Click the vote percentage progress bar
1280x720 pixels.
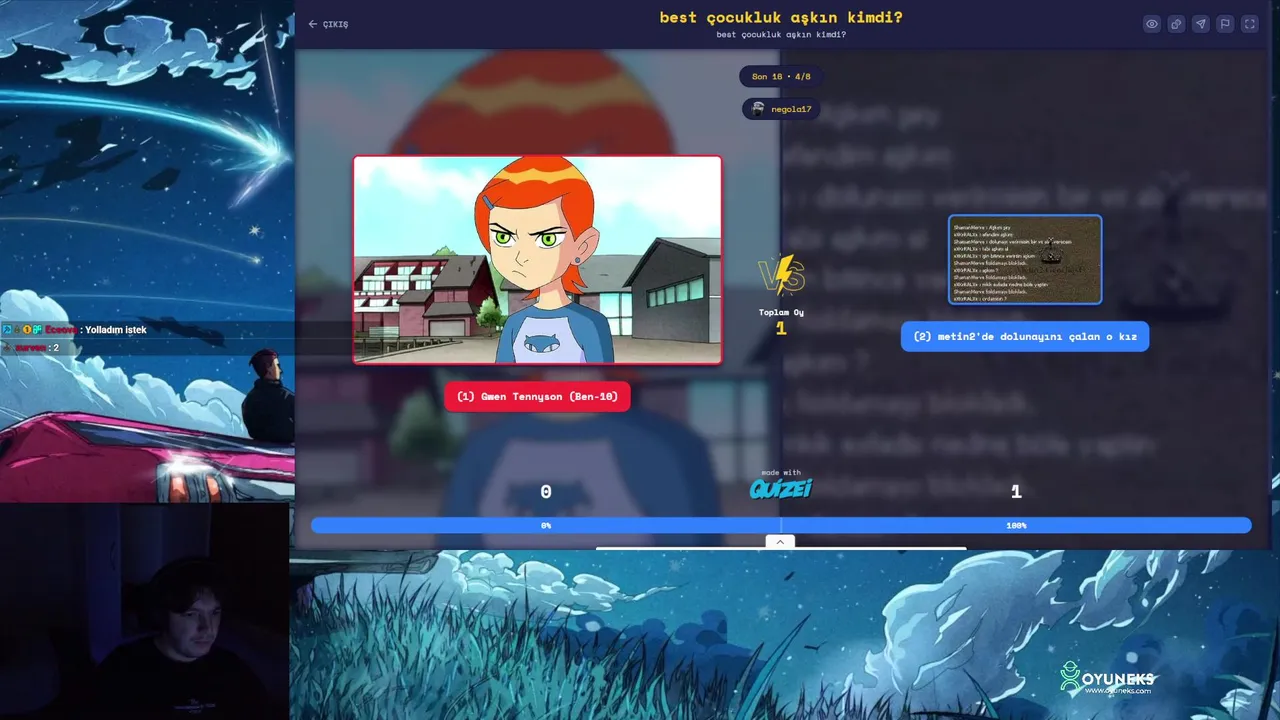781,525
